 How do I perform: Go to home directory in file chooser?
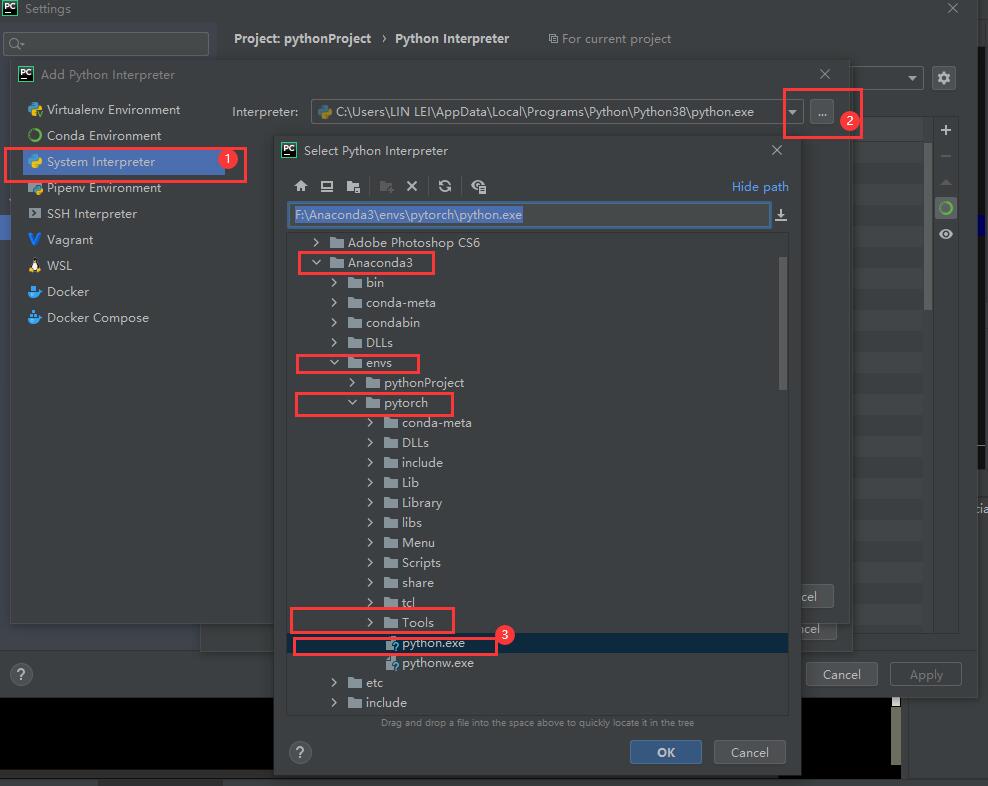tap(301, 186)
